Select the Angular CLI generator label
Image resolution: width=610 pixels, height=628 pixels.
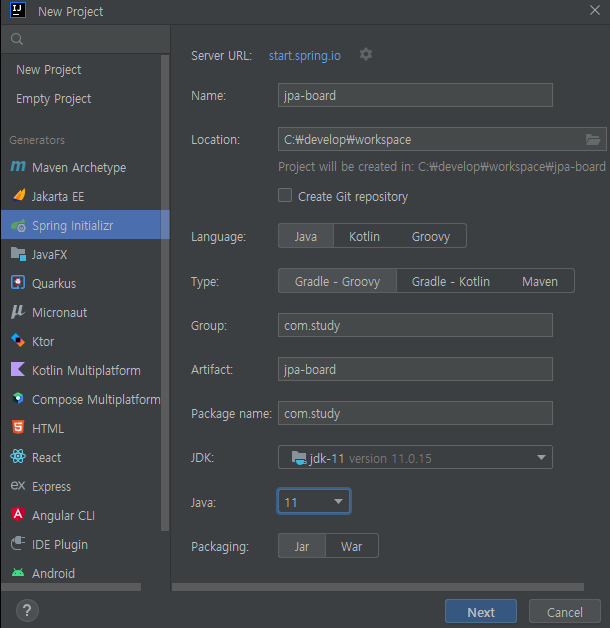[64, 515]
